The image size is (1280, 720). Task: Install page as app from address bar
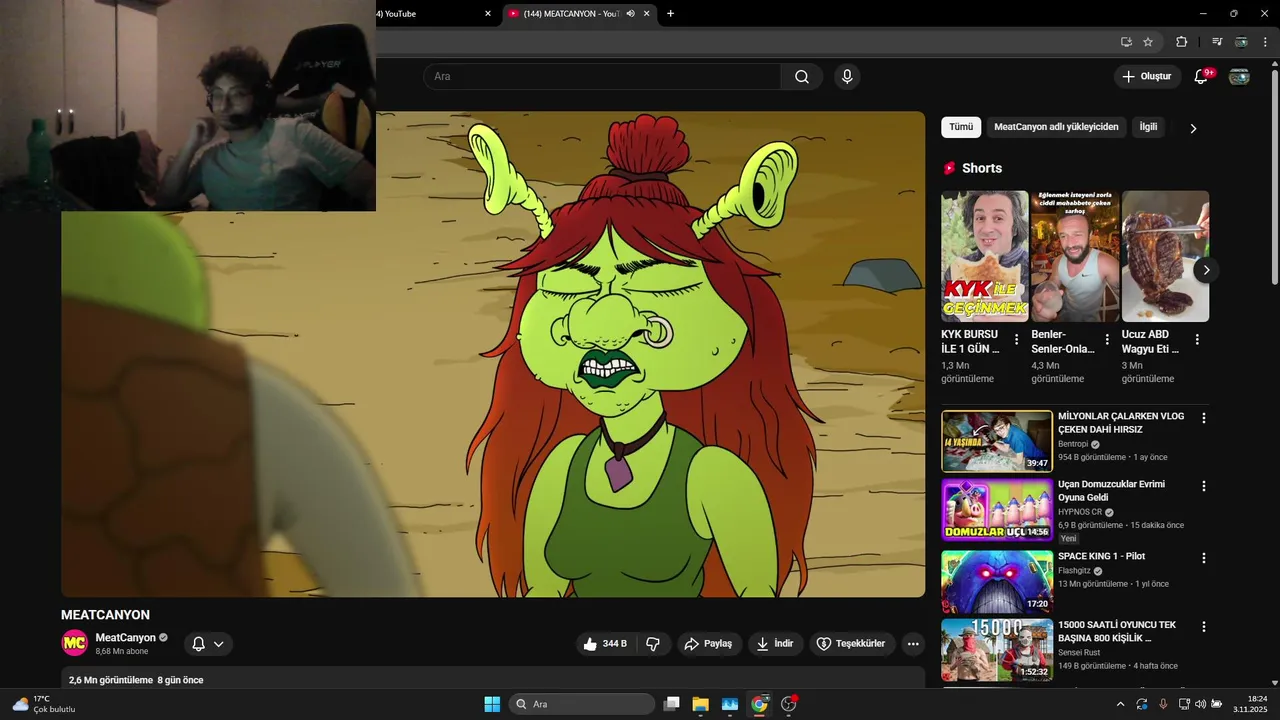pos(1126,42)
